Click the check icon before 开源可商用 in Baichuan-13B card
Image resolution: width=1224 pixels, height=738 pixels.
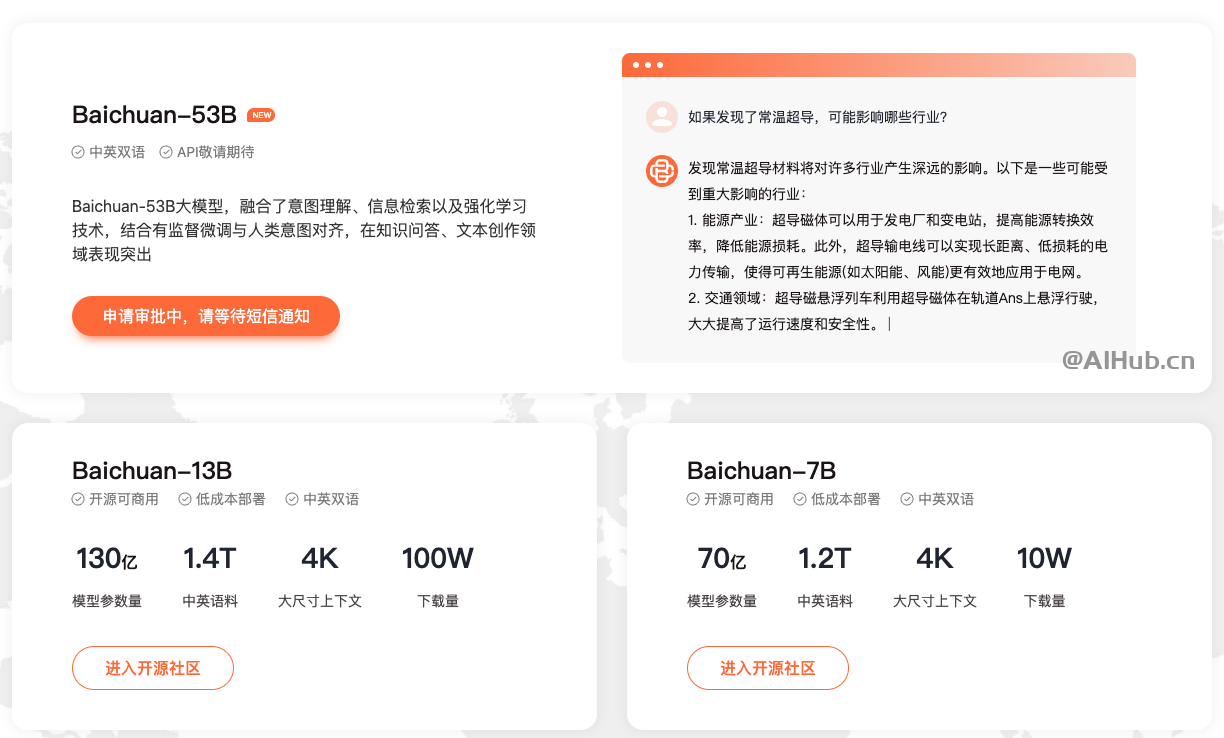click(78, 499)
